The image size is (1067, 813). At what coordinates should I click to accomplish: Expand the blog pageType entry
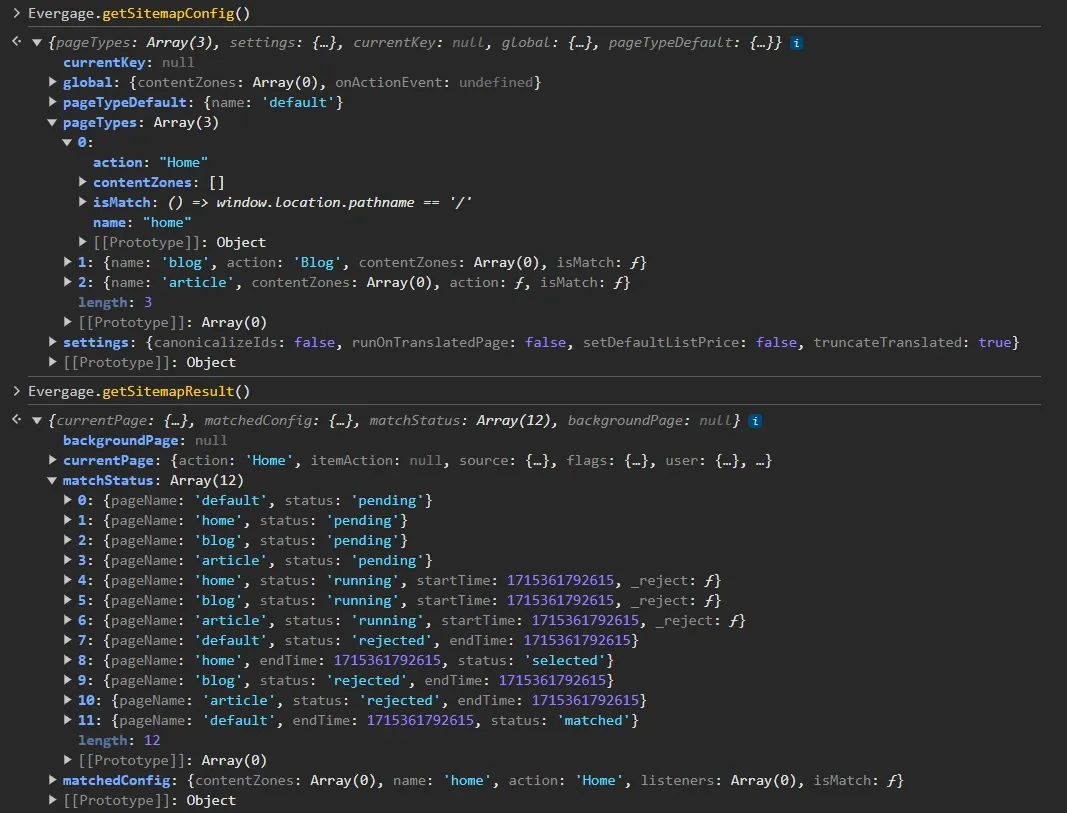pos(68,262)
